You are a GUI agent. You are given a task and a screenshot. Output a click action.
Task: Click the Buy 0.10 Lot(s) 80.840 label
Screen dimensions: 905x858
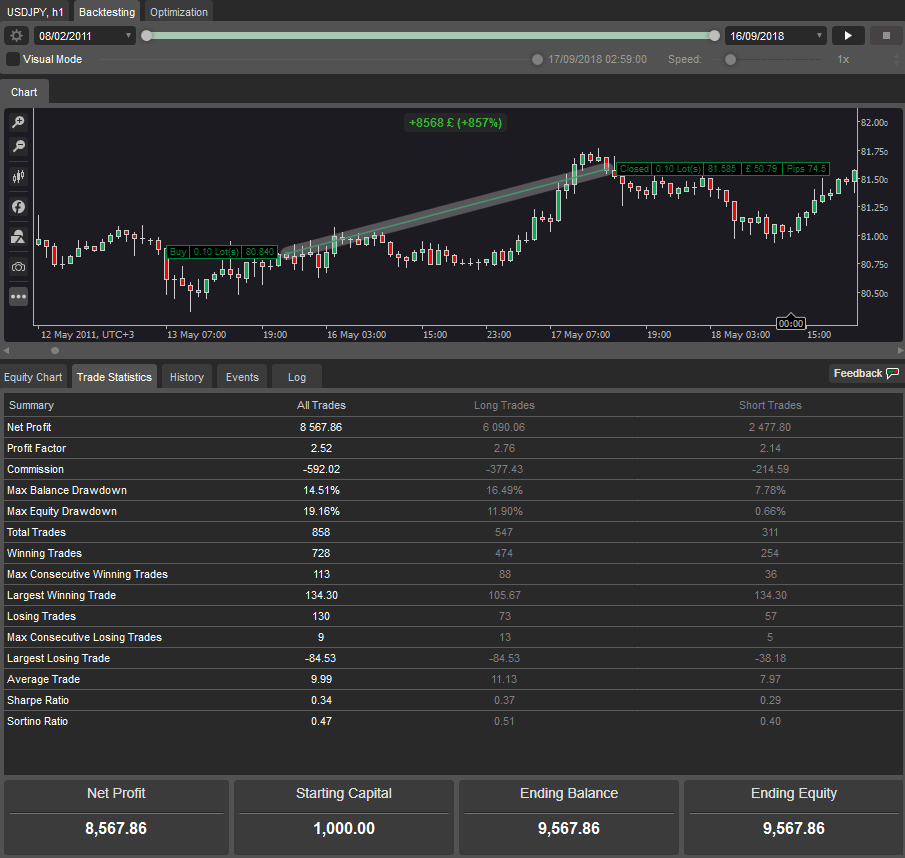pos(222,252)
